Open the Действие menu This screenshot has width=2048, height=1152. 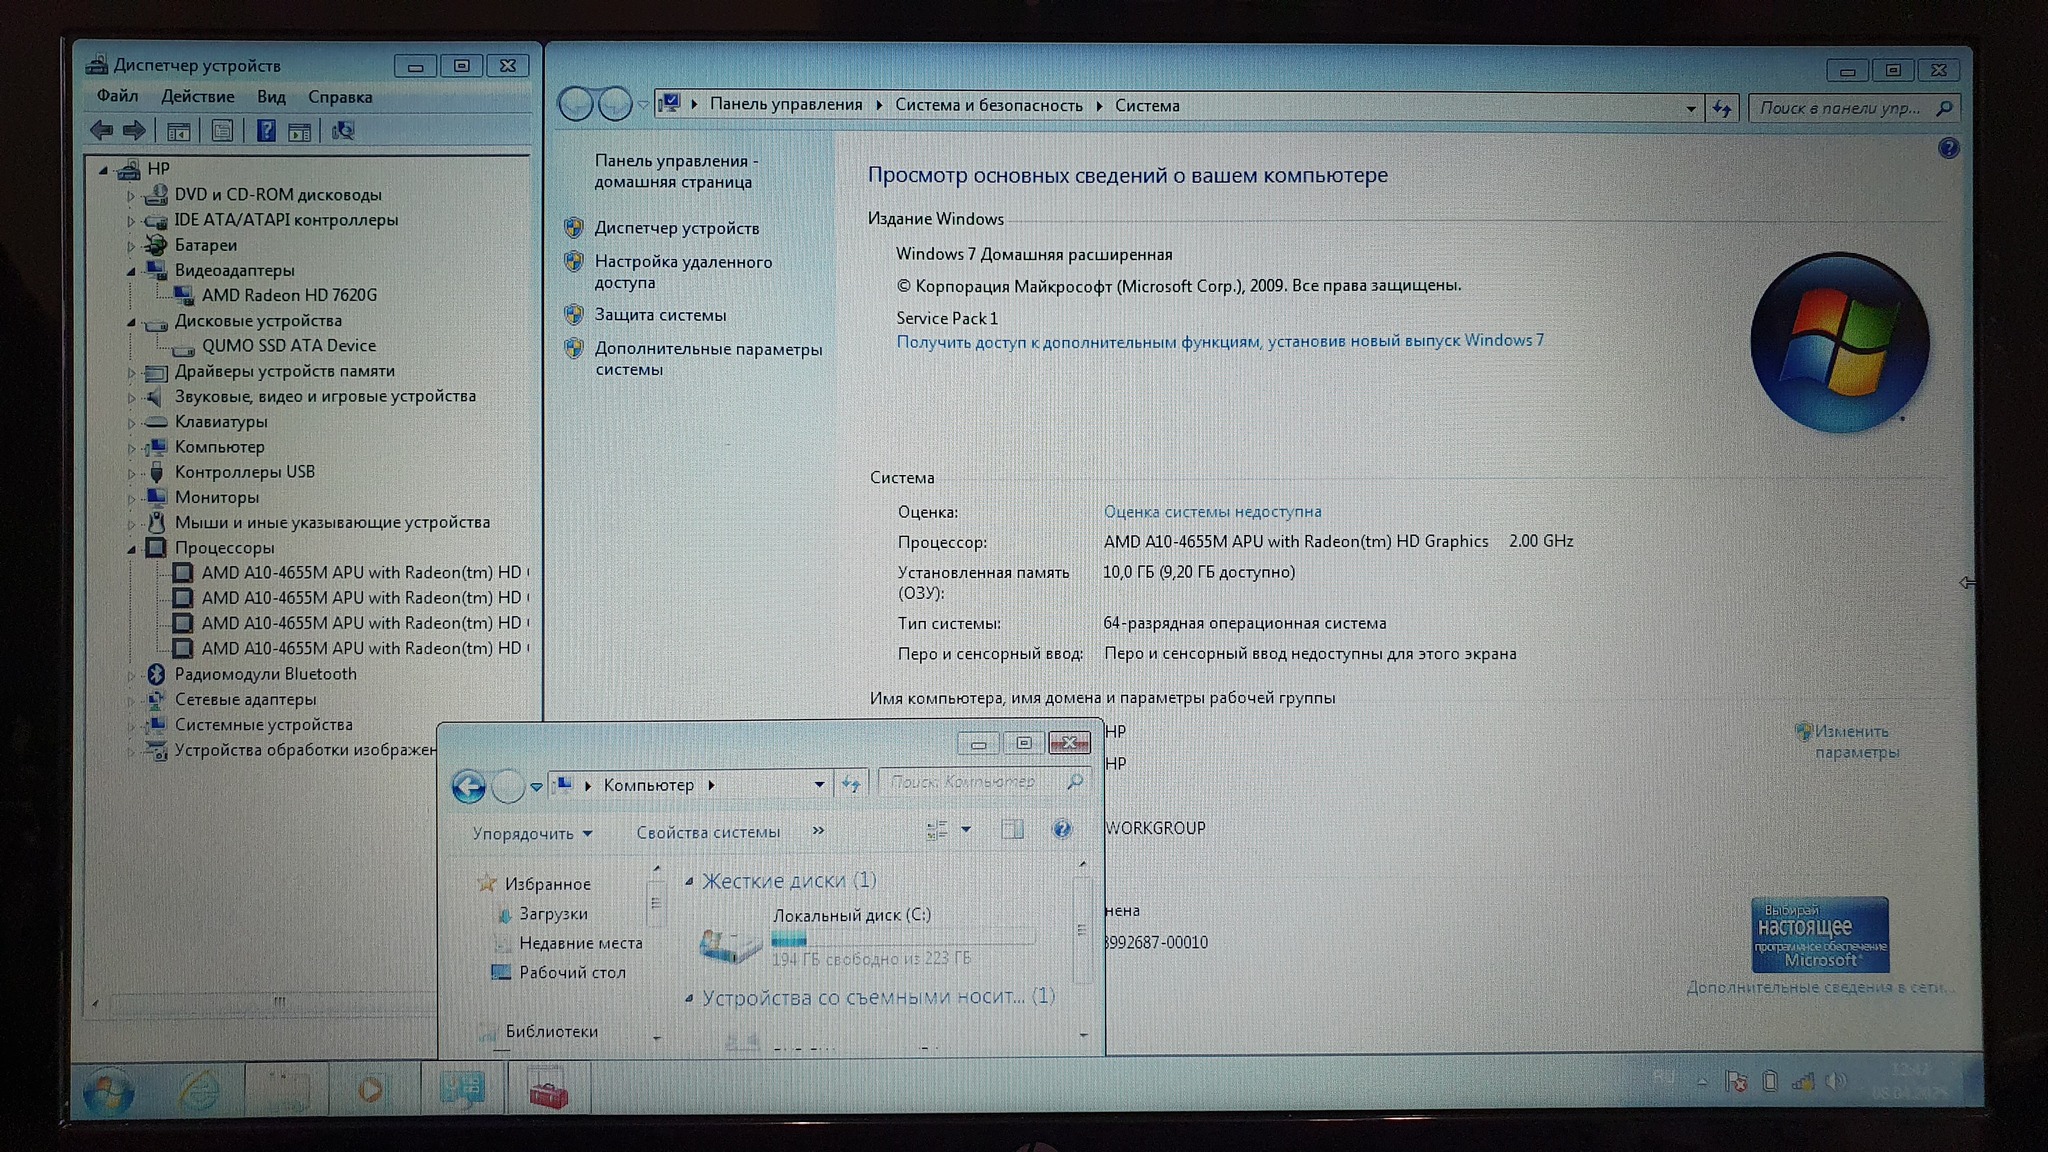197,97
